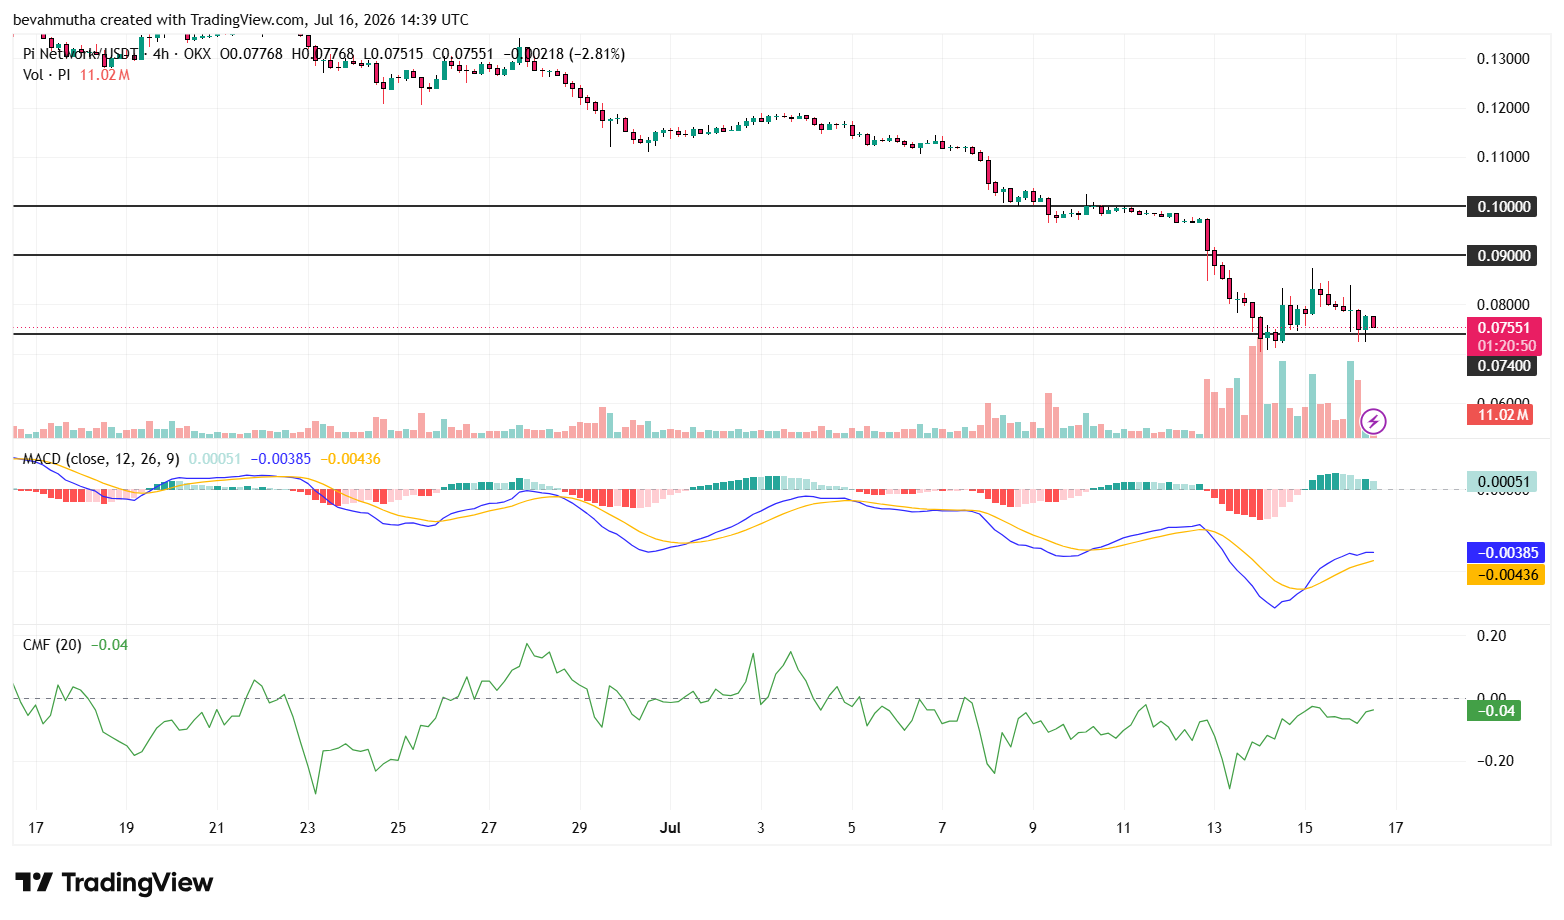Click the Jul label on the time axis
This screenshot has height=920, width=1564.
coord(670,828)
